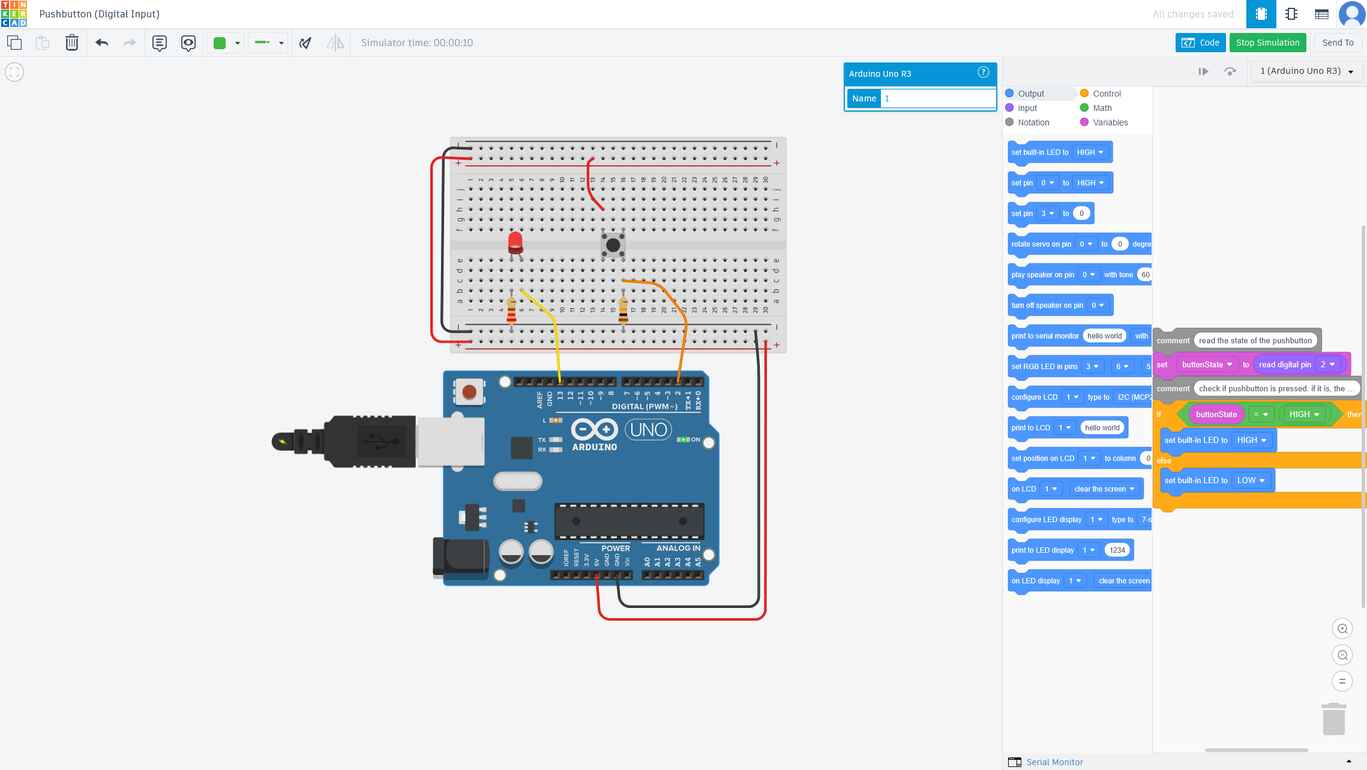Click the code editor trash can icon
Image resolution: width=1367 pixels, height=770 pixels.
coord(1333,719)
